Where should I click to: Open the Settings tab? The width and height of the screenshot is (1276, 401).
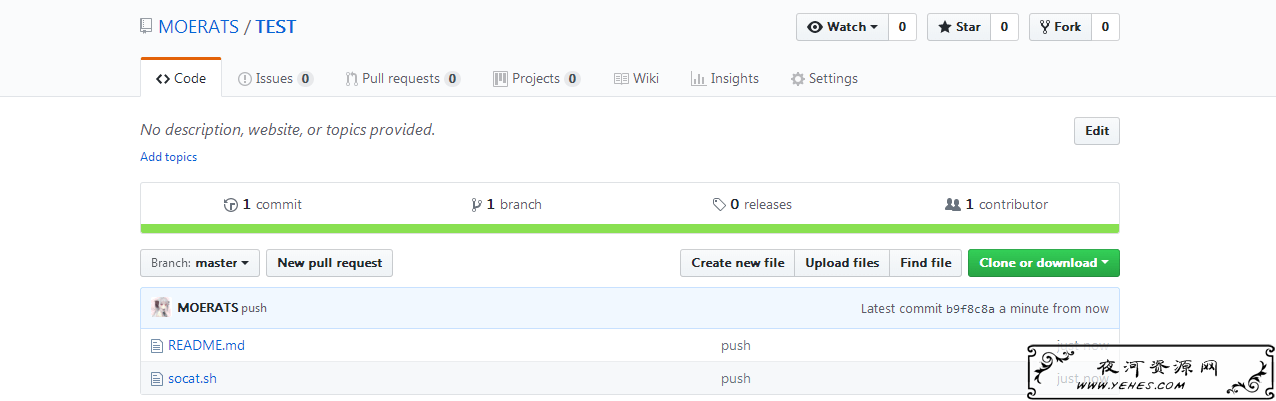[x=824, y=78]
